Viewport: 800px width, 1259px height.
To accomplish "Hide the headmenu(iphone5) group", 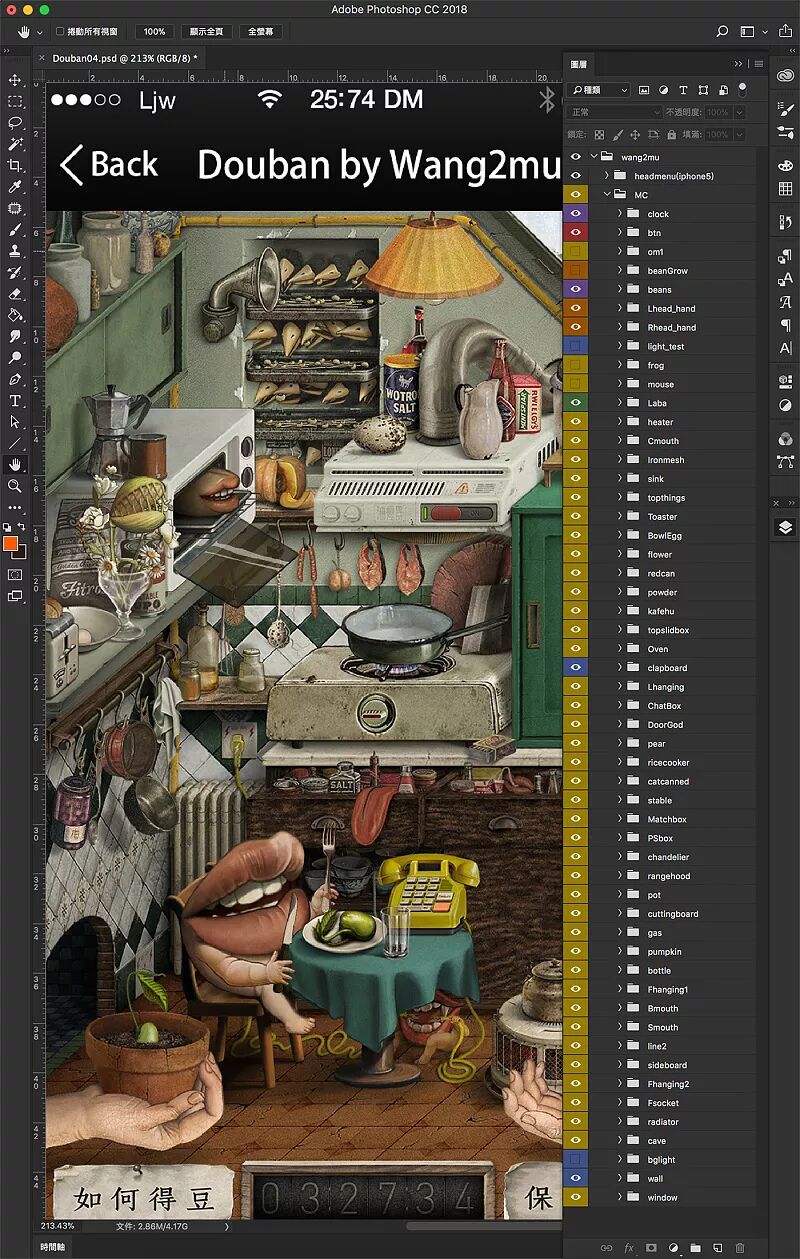I will [575, 176].
